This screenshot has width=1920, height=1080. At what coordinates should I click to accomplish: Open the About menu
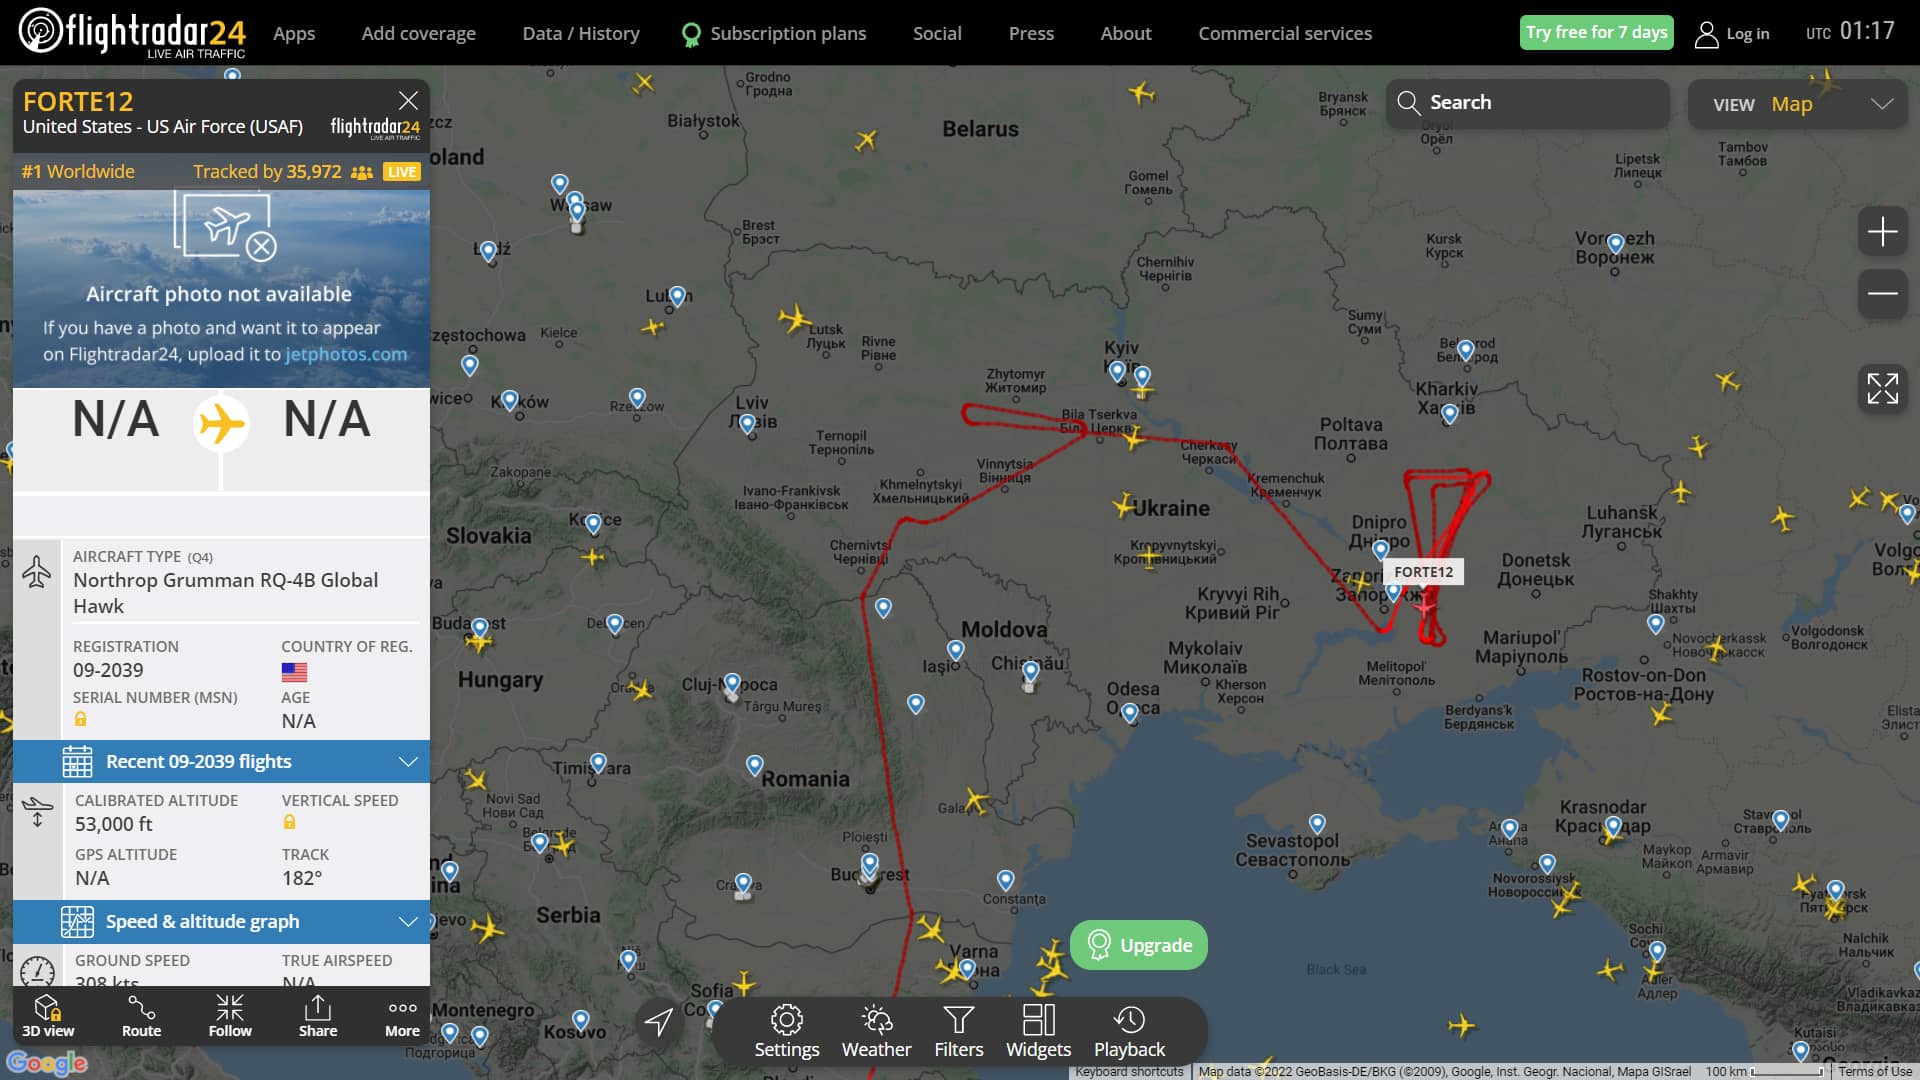pos(1126,33)
